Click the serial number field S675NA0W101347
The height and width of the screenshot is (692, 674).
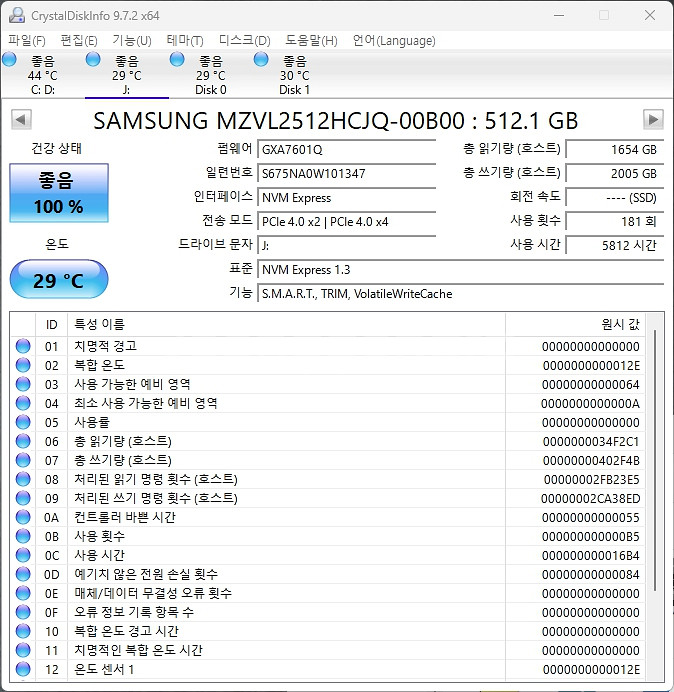[x=346, y=173]
